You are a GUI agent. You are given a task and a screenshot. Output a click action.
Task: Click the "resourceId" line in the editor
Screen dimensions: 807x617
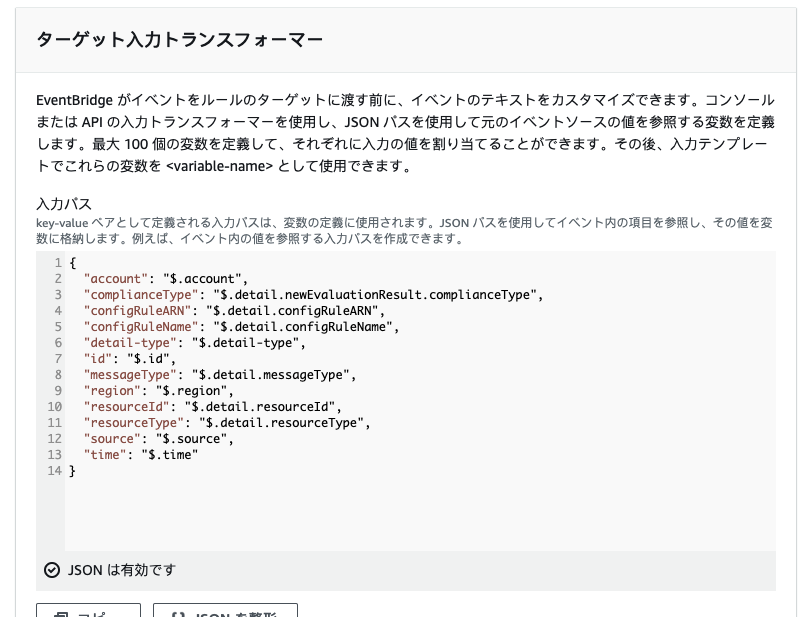[213, 407]
